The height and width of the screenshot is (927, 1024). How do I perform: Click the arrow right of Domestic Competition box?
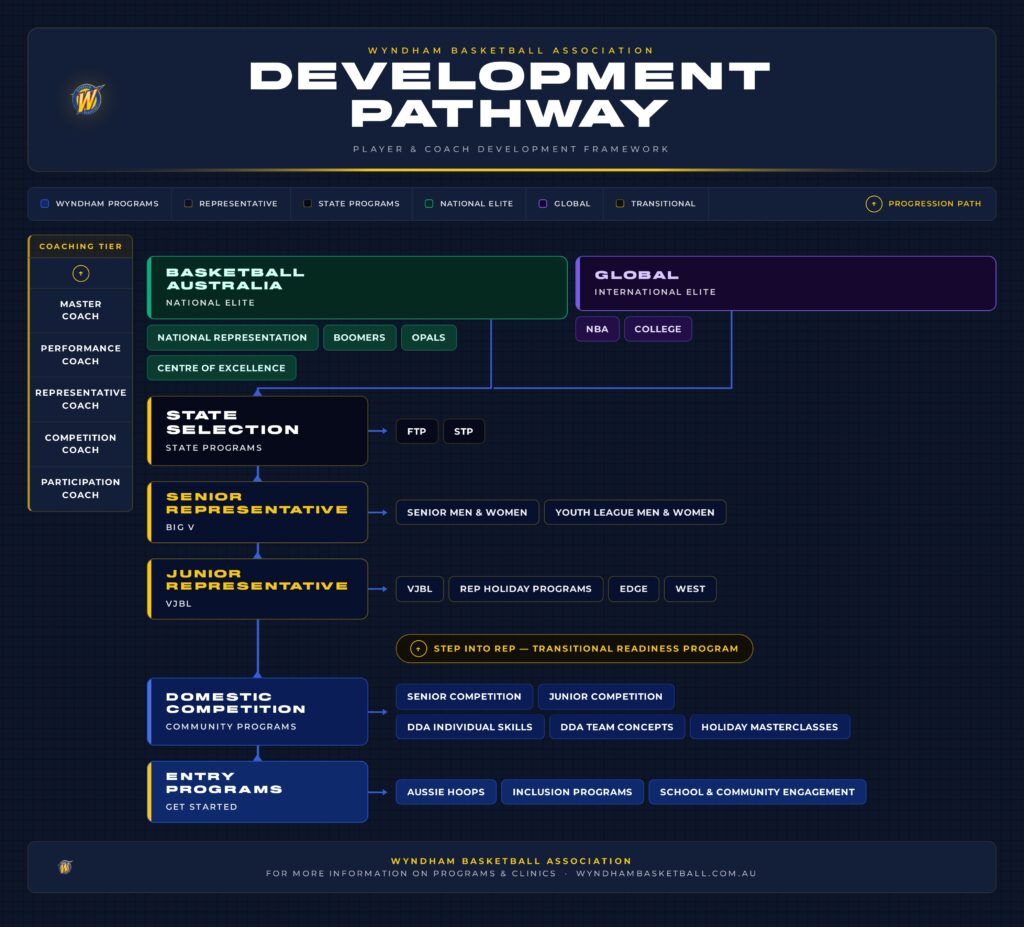380,712
